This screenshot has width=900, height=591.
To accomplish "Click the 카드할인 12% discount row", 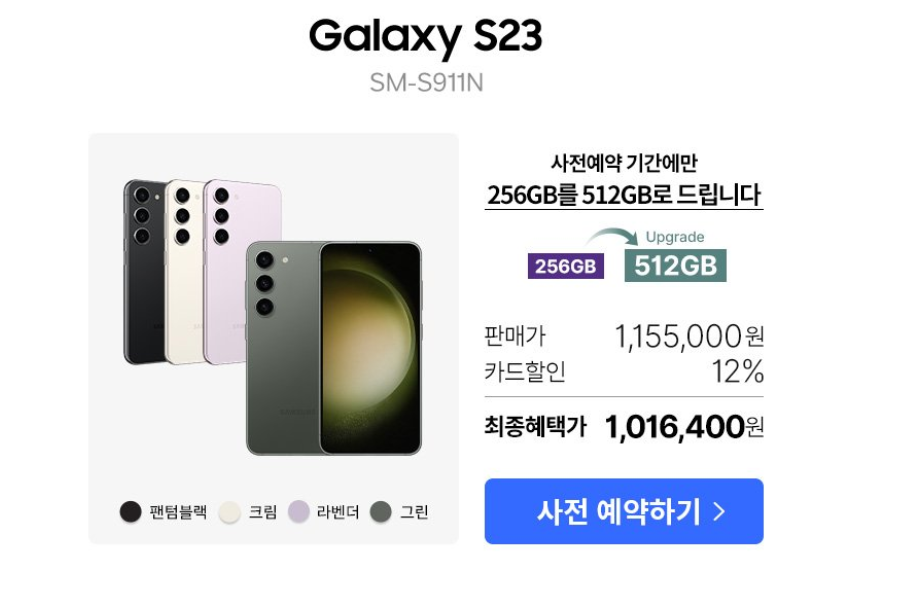I will pyautogui.click(x=623, y=371).
